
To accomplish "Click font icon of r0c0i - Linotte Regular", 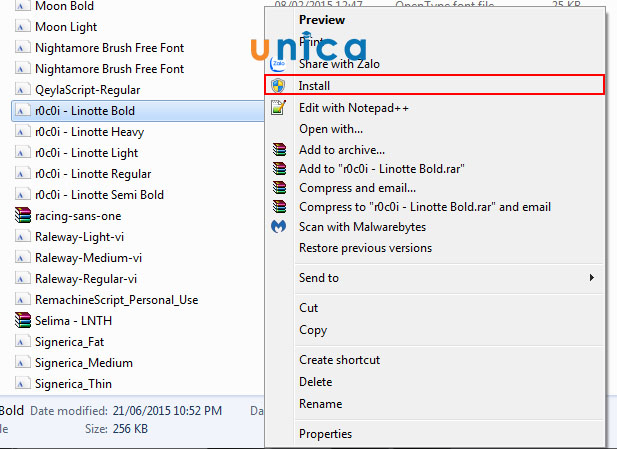I will [x=22, y=174].
